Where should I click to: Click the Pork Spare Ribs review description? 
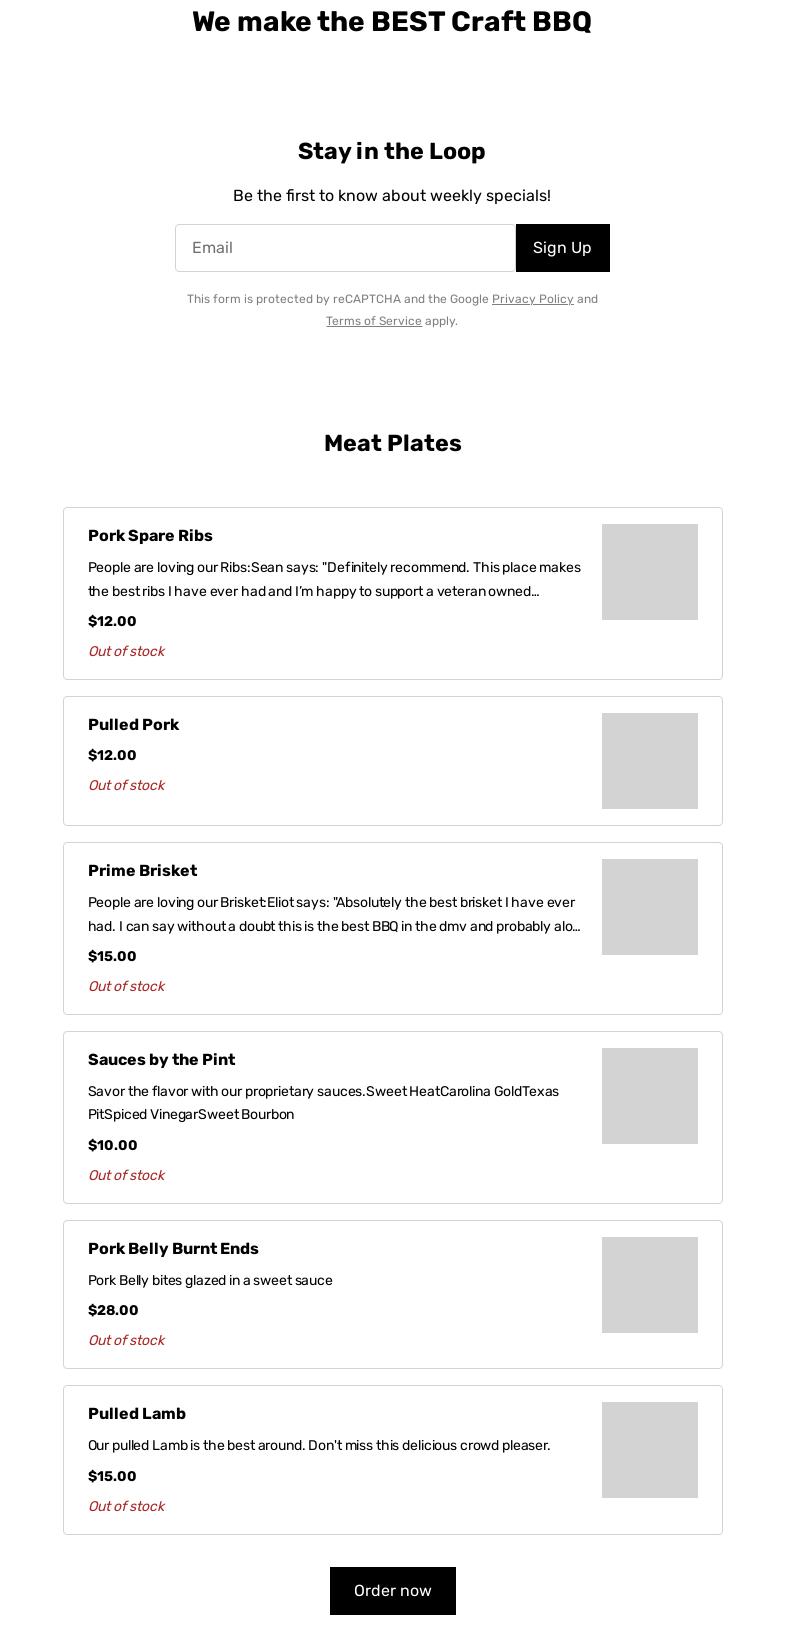pos(334,579)
